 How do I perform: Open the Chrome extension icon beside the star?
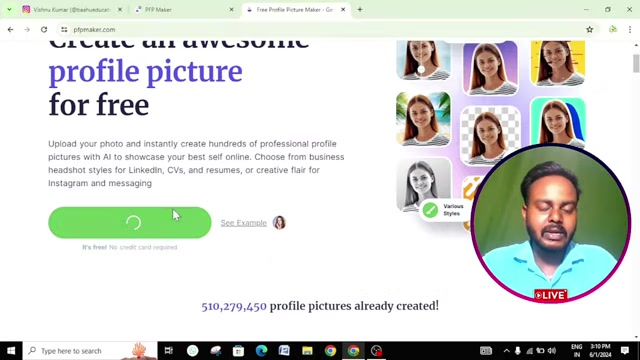pyautogui.click(x=613, y=29)
